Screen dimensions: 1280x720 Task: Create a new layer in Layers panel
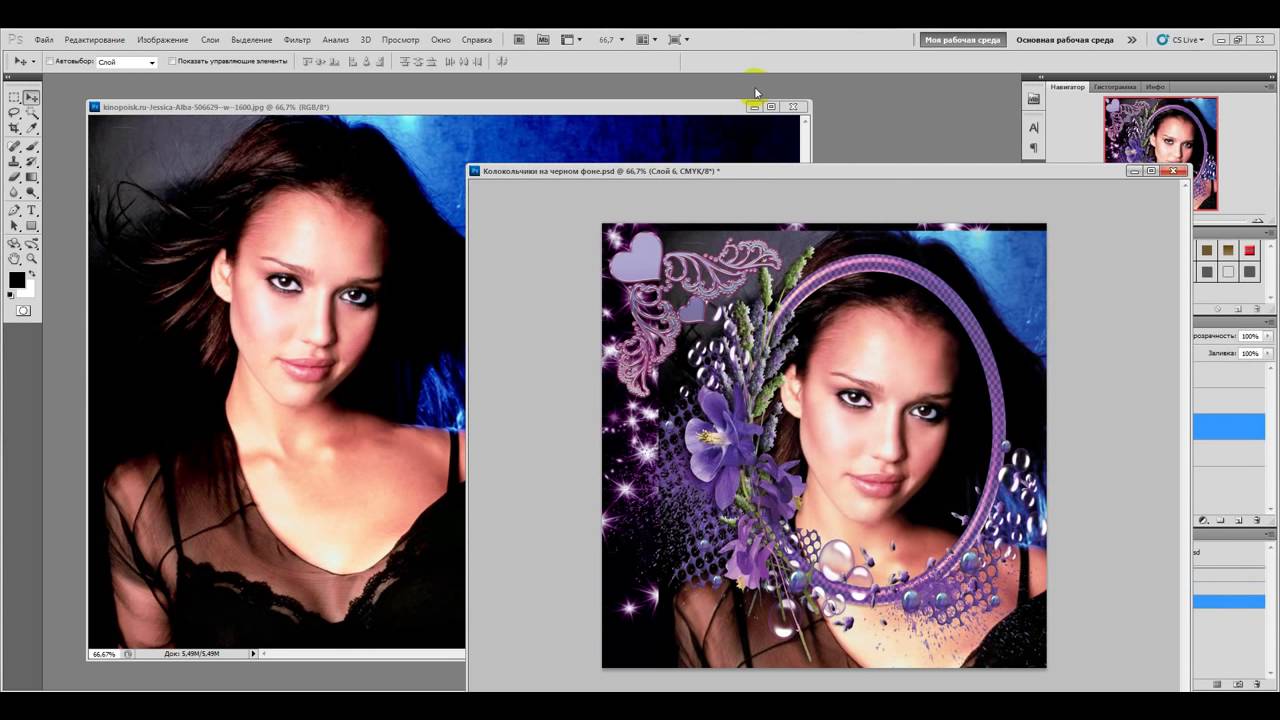(x=1239, y=521)
